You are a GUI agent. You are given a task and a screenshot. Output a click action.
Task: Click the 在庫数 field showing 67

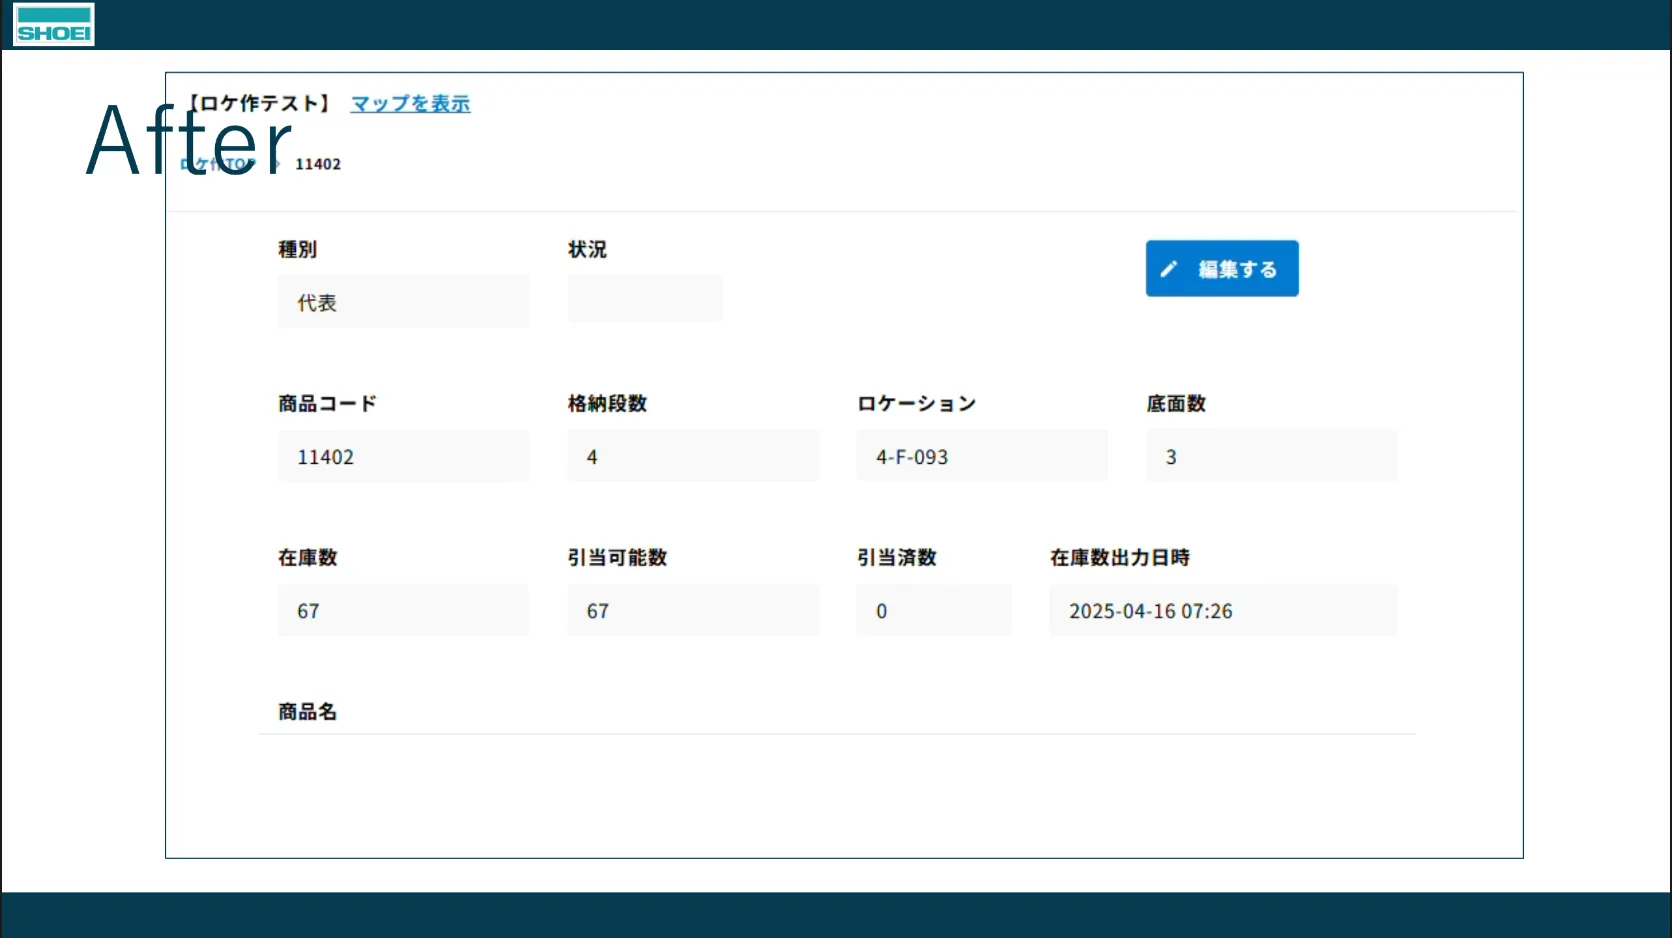(x=403, y=611)
